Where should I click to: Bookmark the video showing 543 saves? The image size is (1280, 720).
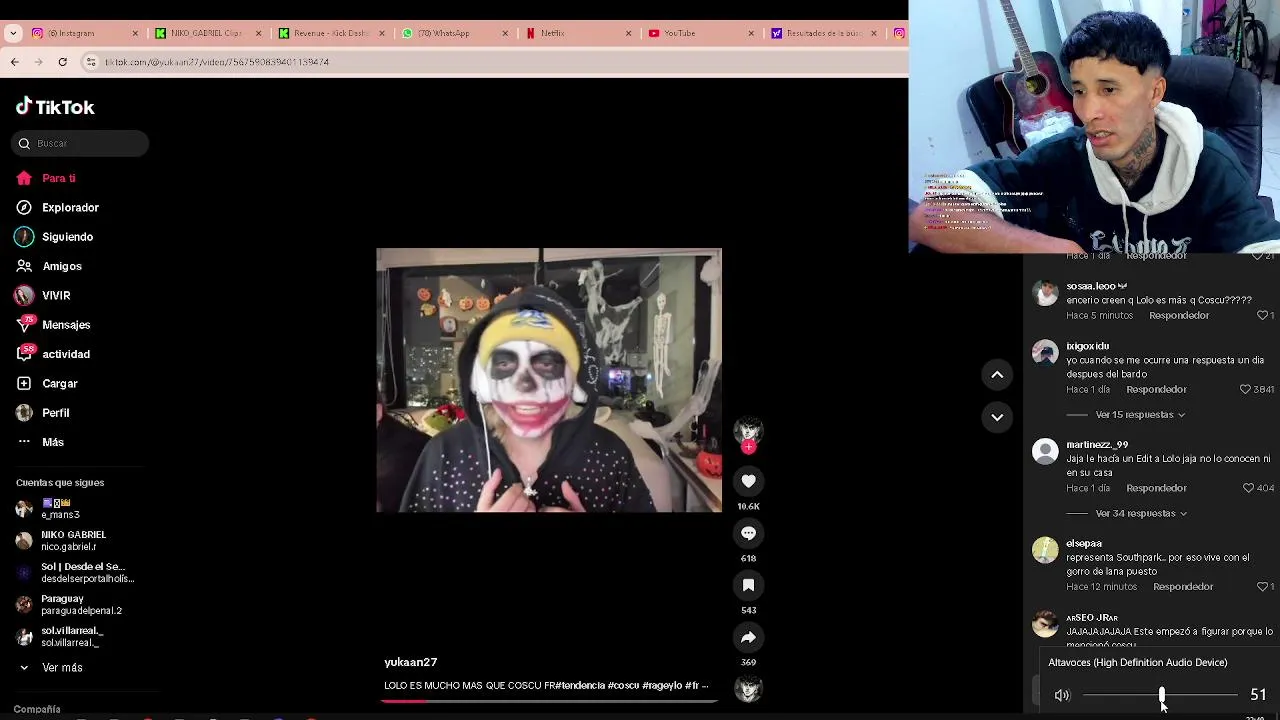point(748,585)
